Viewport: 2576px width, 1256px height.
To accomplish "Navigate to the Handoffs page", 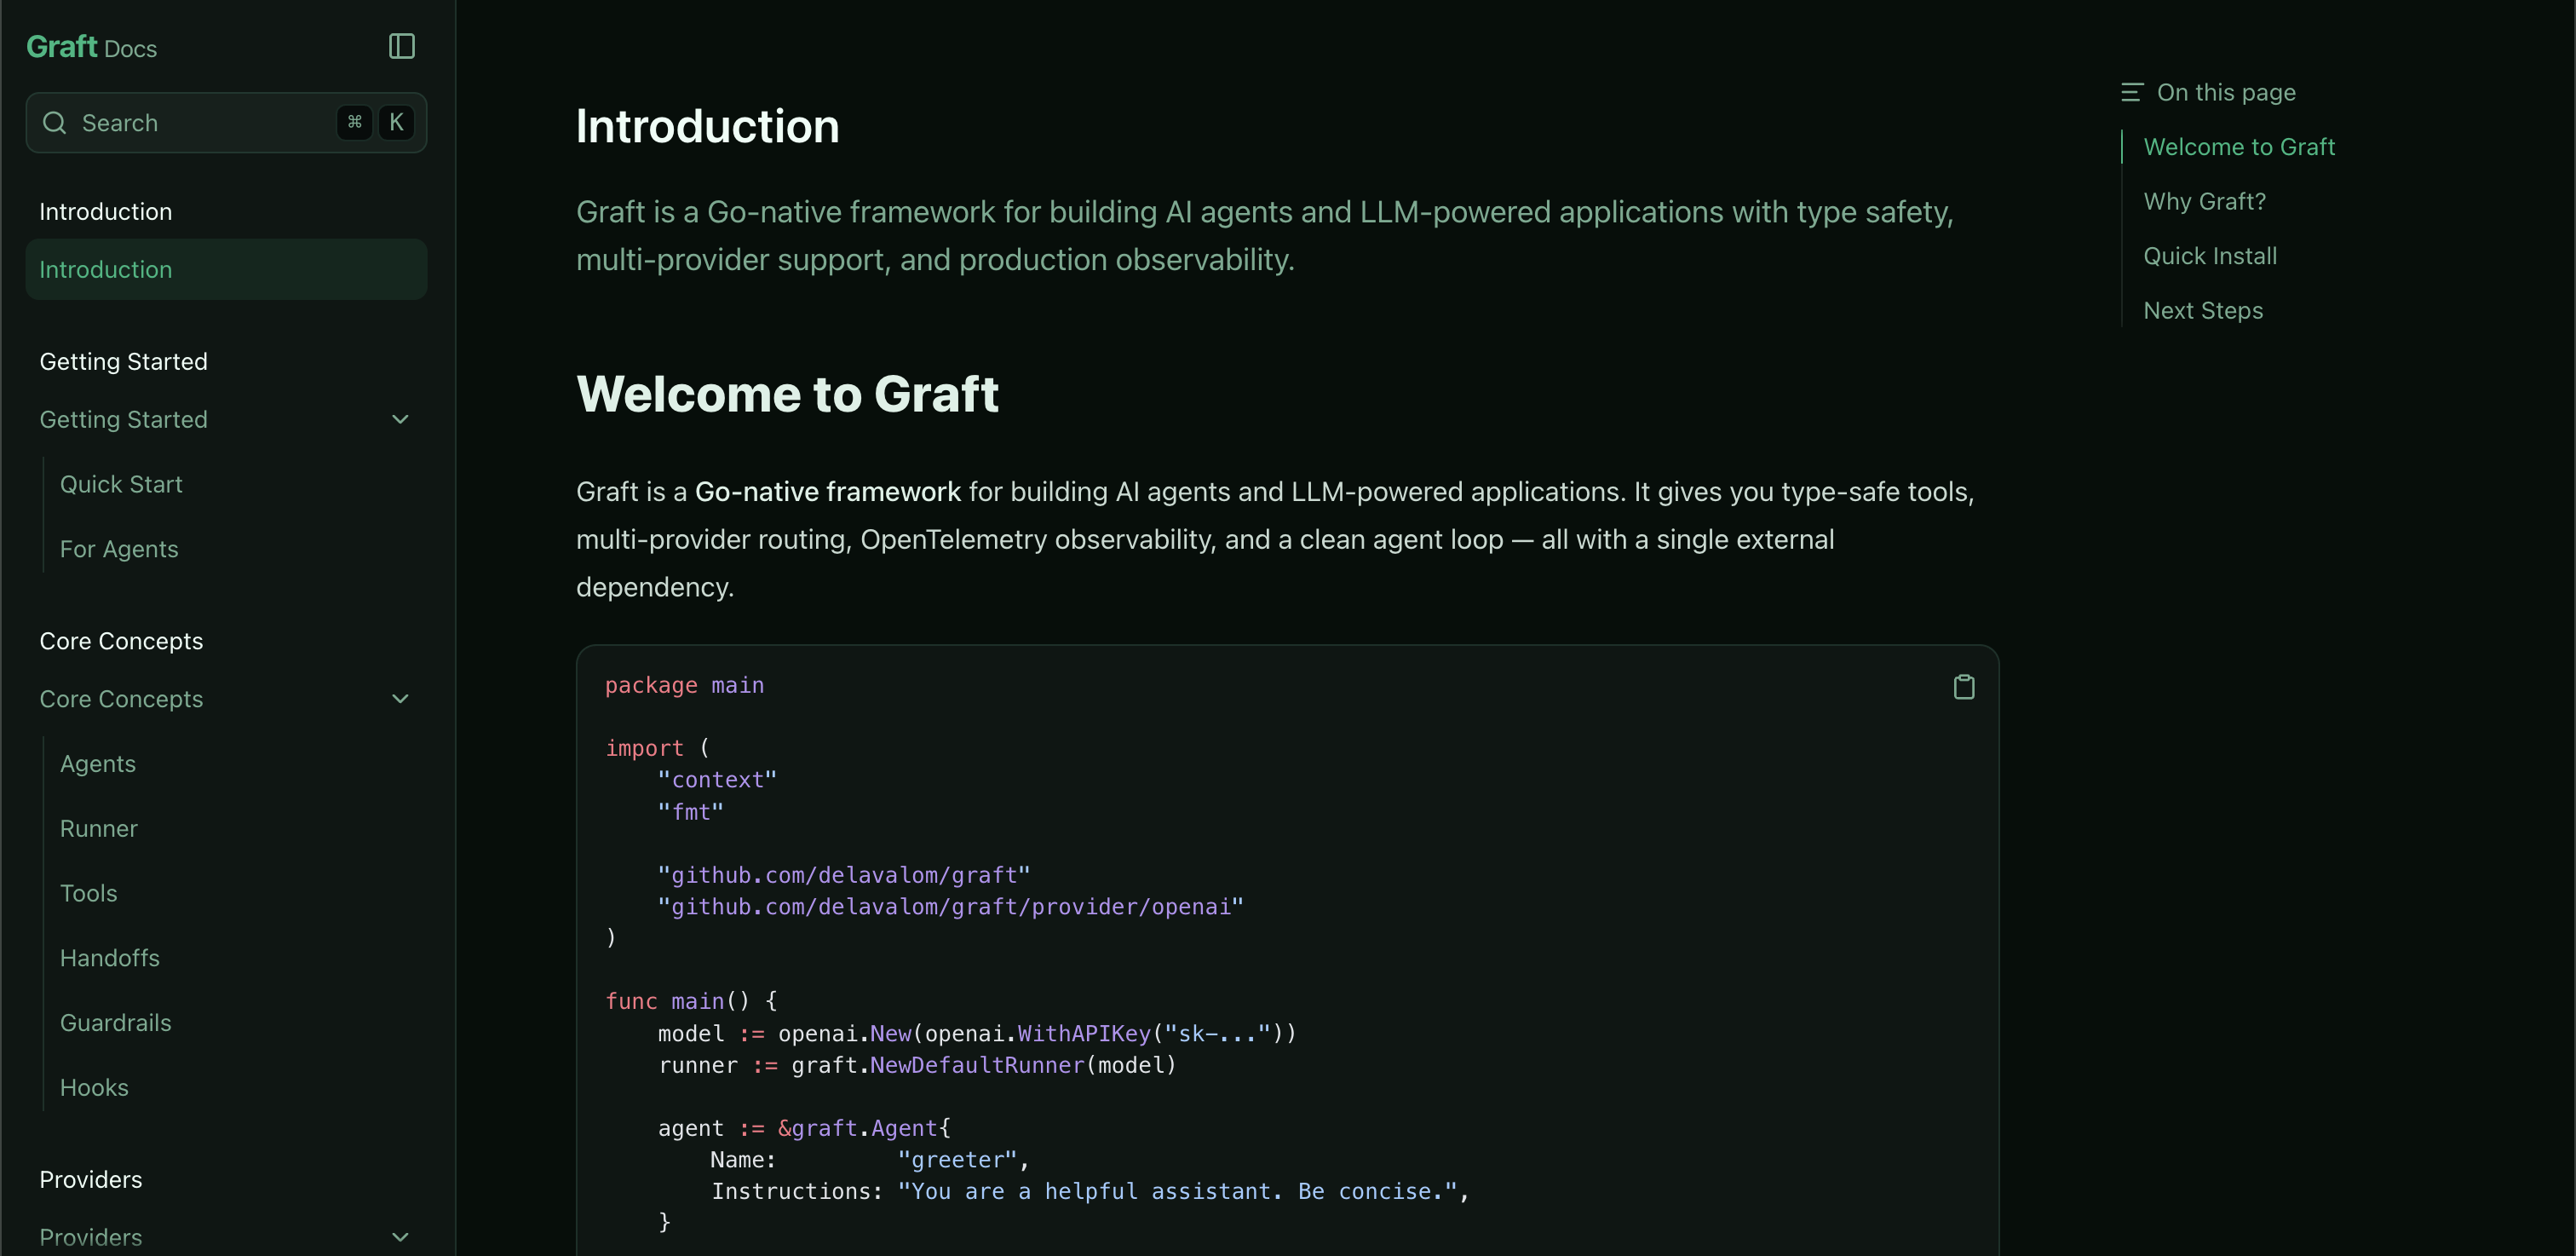I will tap(110, 958).
